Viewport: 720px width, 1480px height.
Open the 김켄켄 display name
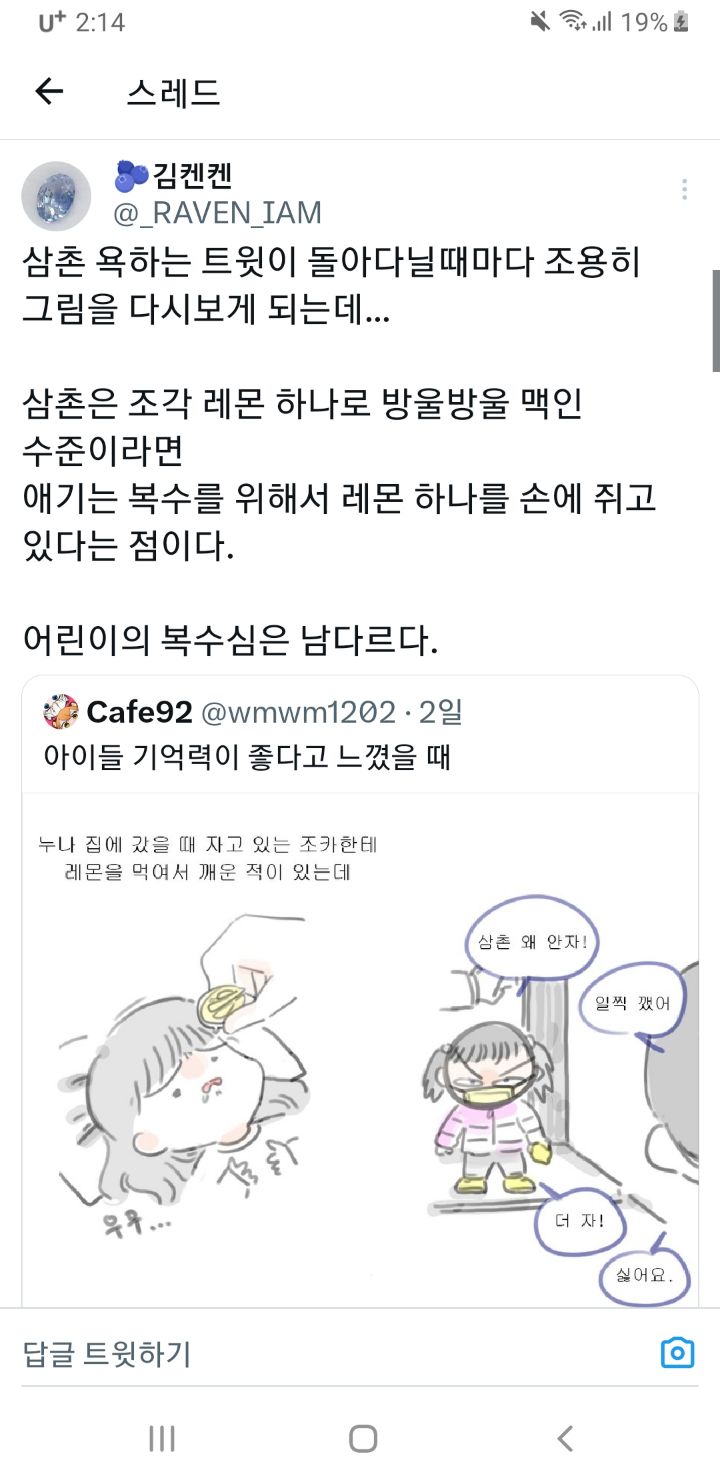click(x=174, y=177)
